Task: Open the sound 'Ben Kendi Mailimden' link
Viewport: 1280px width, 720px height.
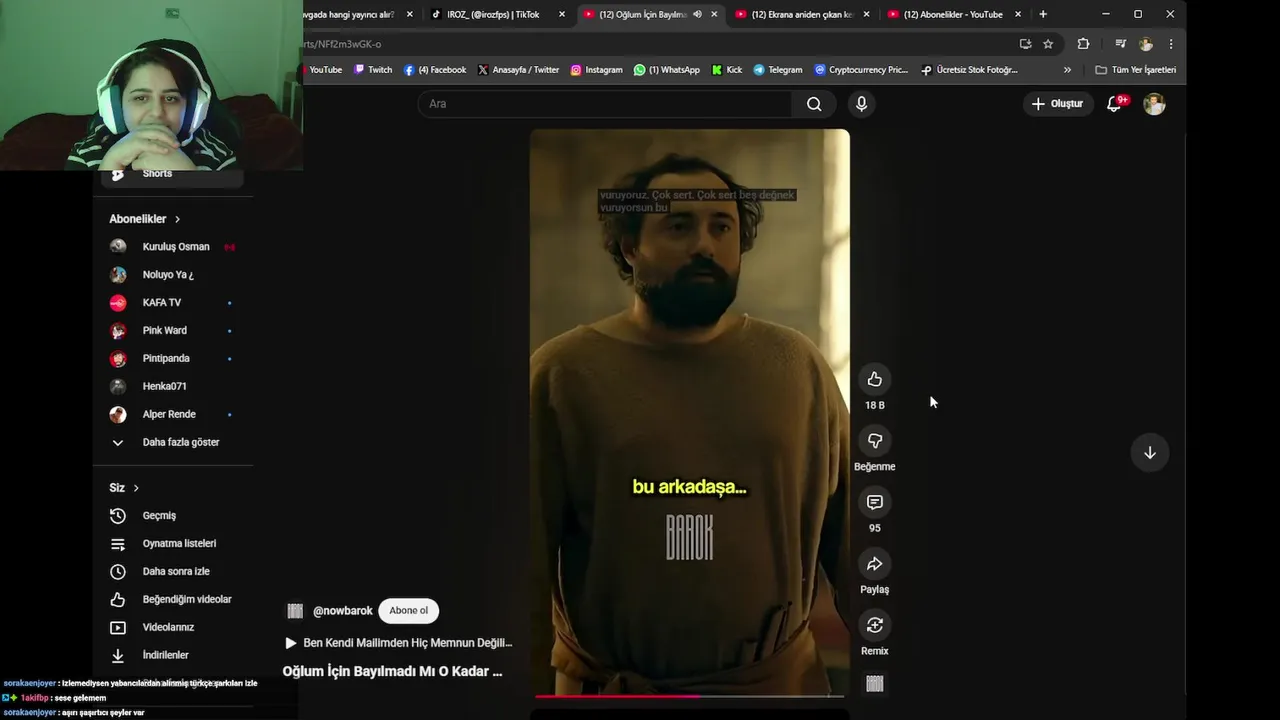Action: pyautogui.click(x=399, y=643)
